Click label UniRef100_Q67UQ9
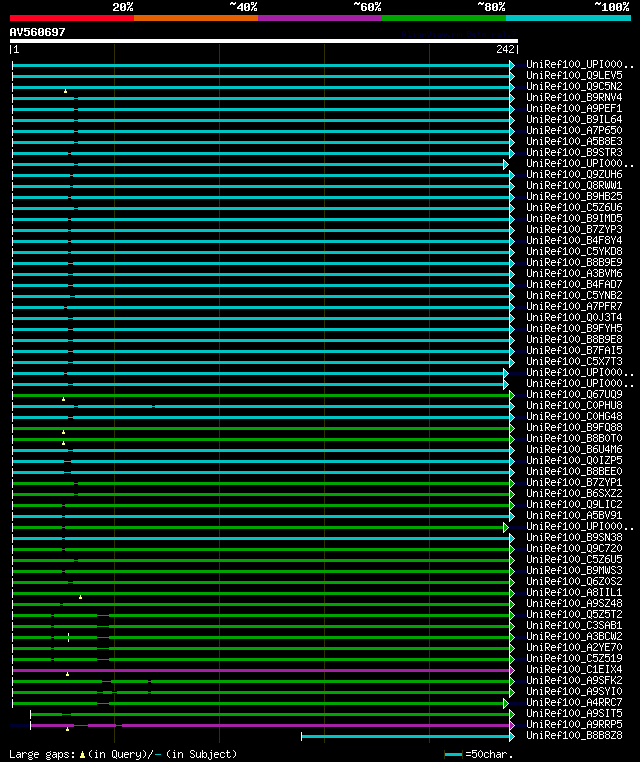This screenshot has width=640, height=762. coord(574,395)
